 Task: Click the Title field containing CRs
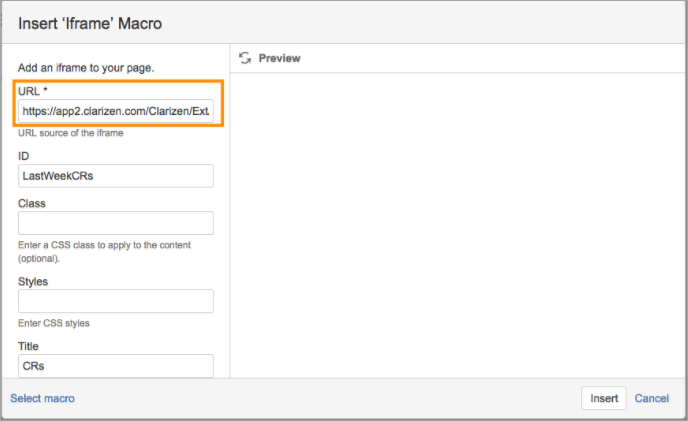point(116,366)
